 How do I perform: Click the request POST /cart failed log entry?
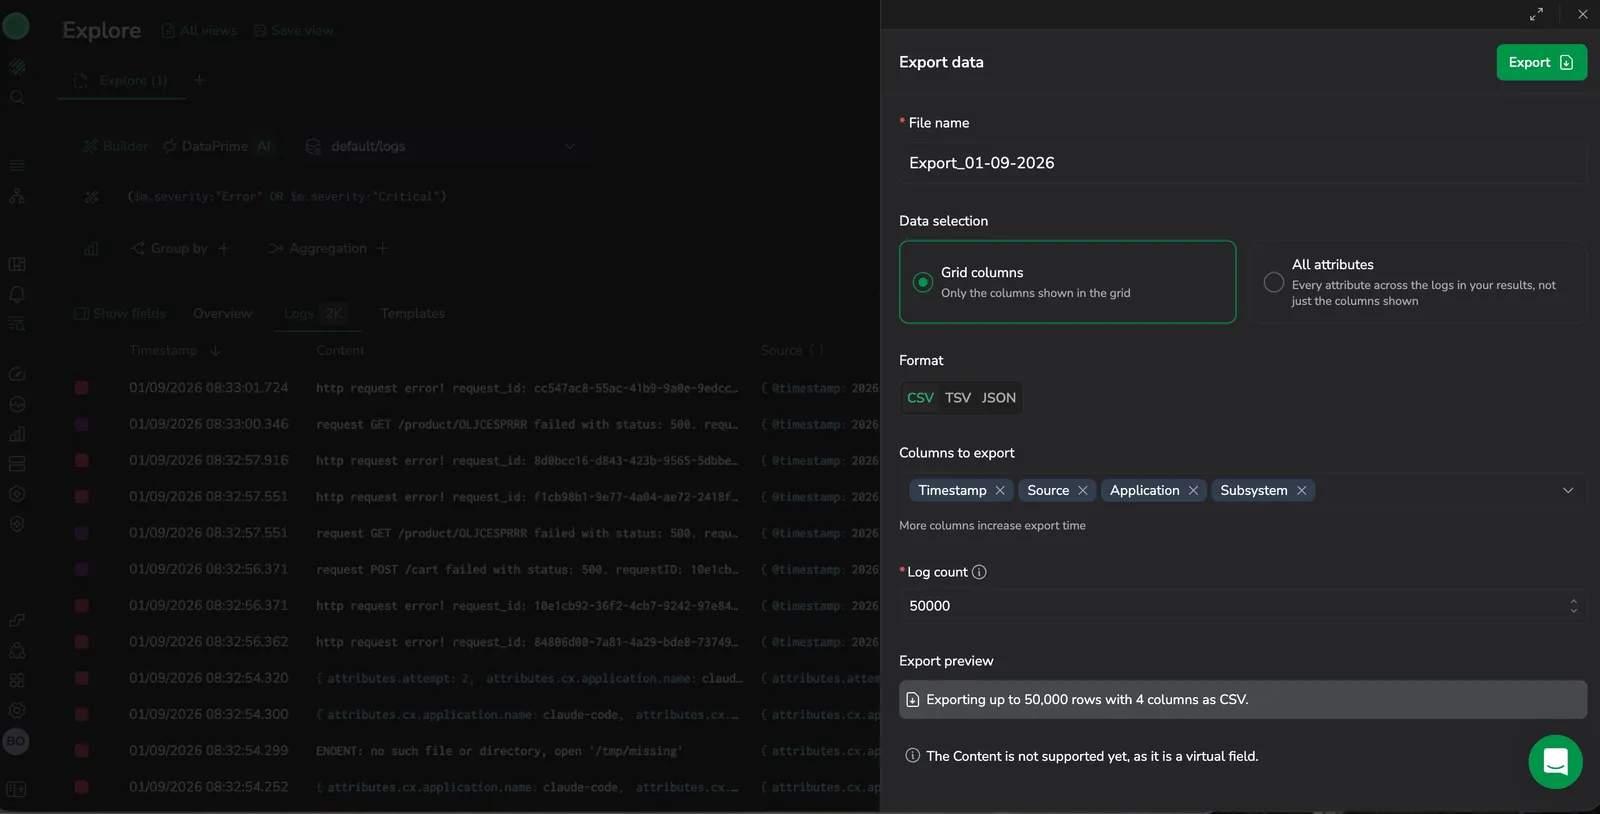(527, 569)
